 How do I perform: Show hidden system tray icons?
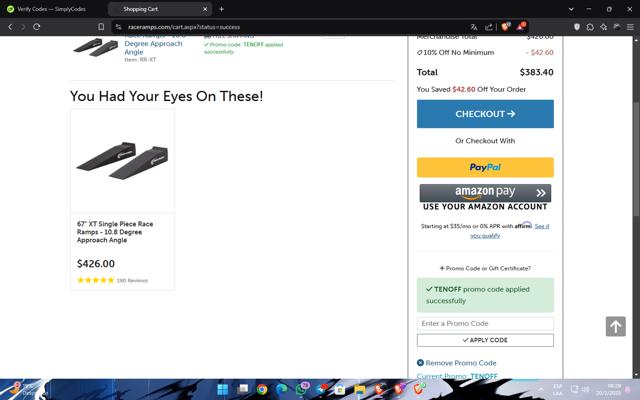click(x=540, y=389)
